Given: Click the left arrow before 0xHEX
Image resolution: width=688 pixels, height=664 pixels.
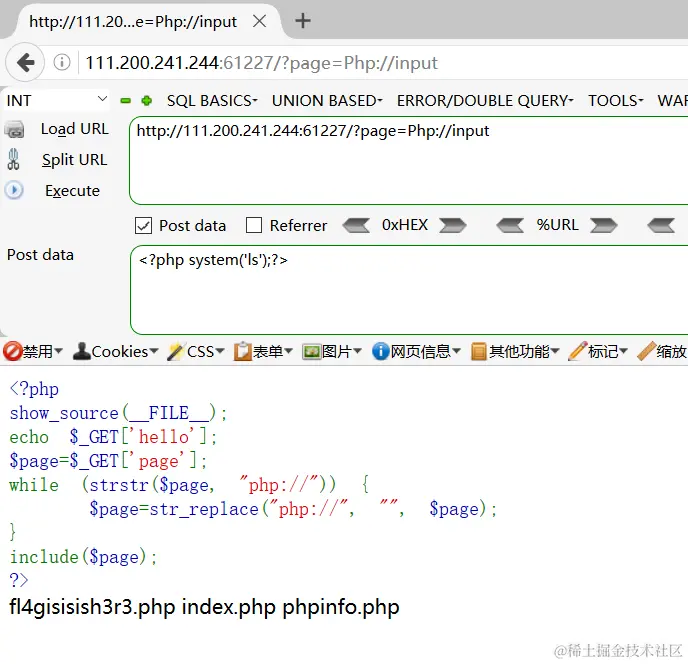Looking at the screenshot, I should point(356,225).
